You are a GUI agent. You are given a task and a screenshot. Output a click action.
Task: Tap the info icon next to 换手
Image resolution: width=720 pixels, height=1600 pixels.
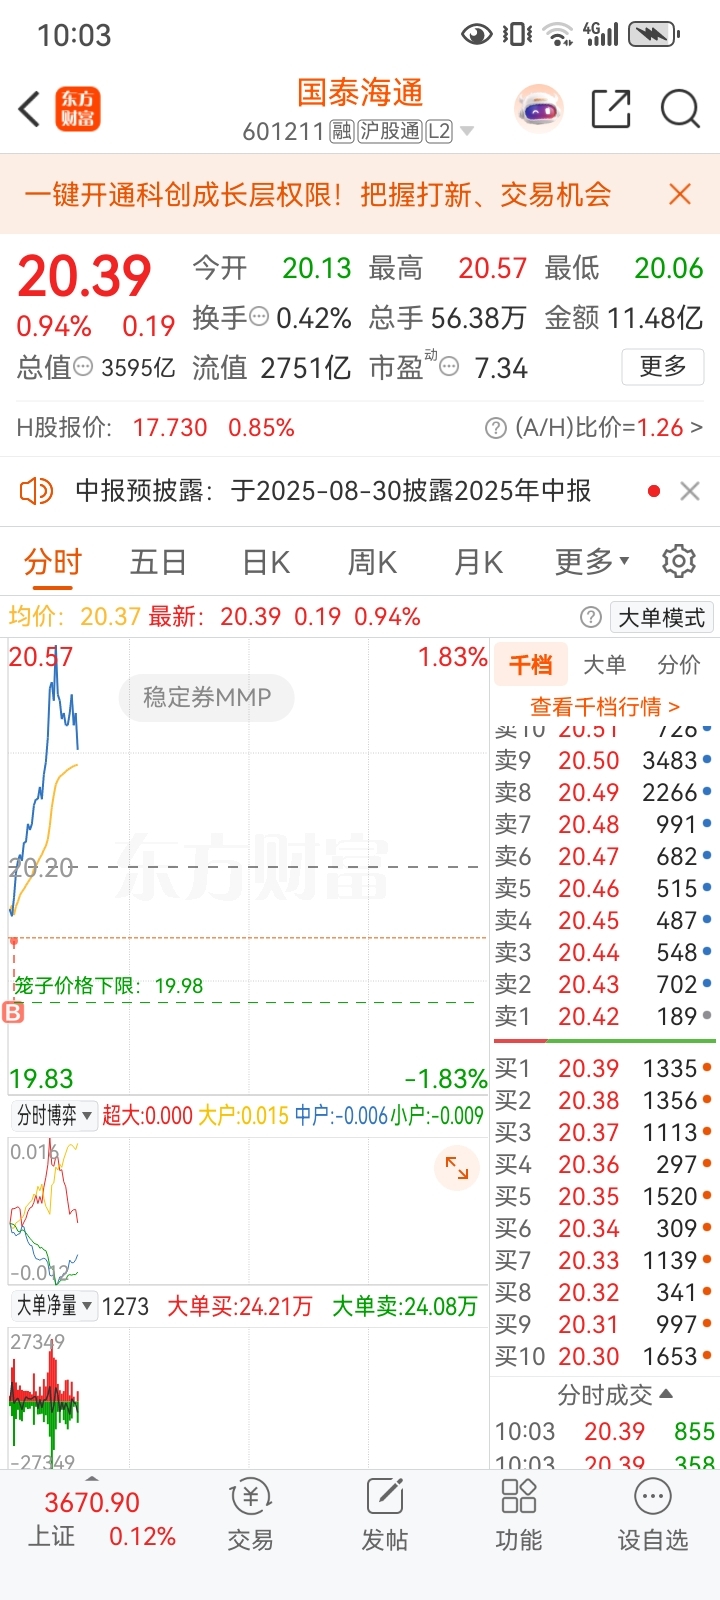click(x=259, y=317)
